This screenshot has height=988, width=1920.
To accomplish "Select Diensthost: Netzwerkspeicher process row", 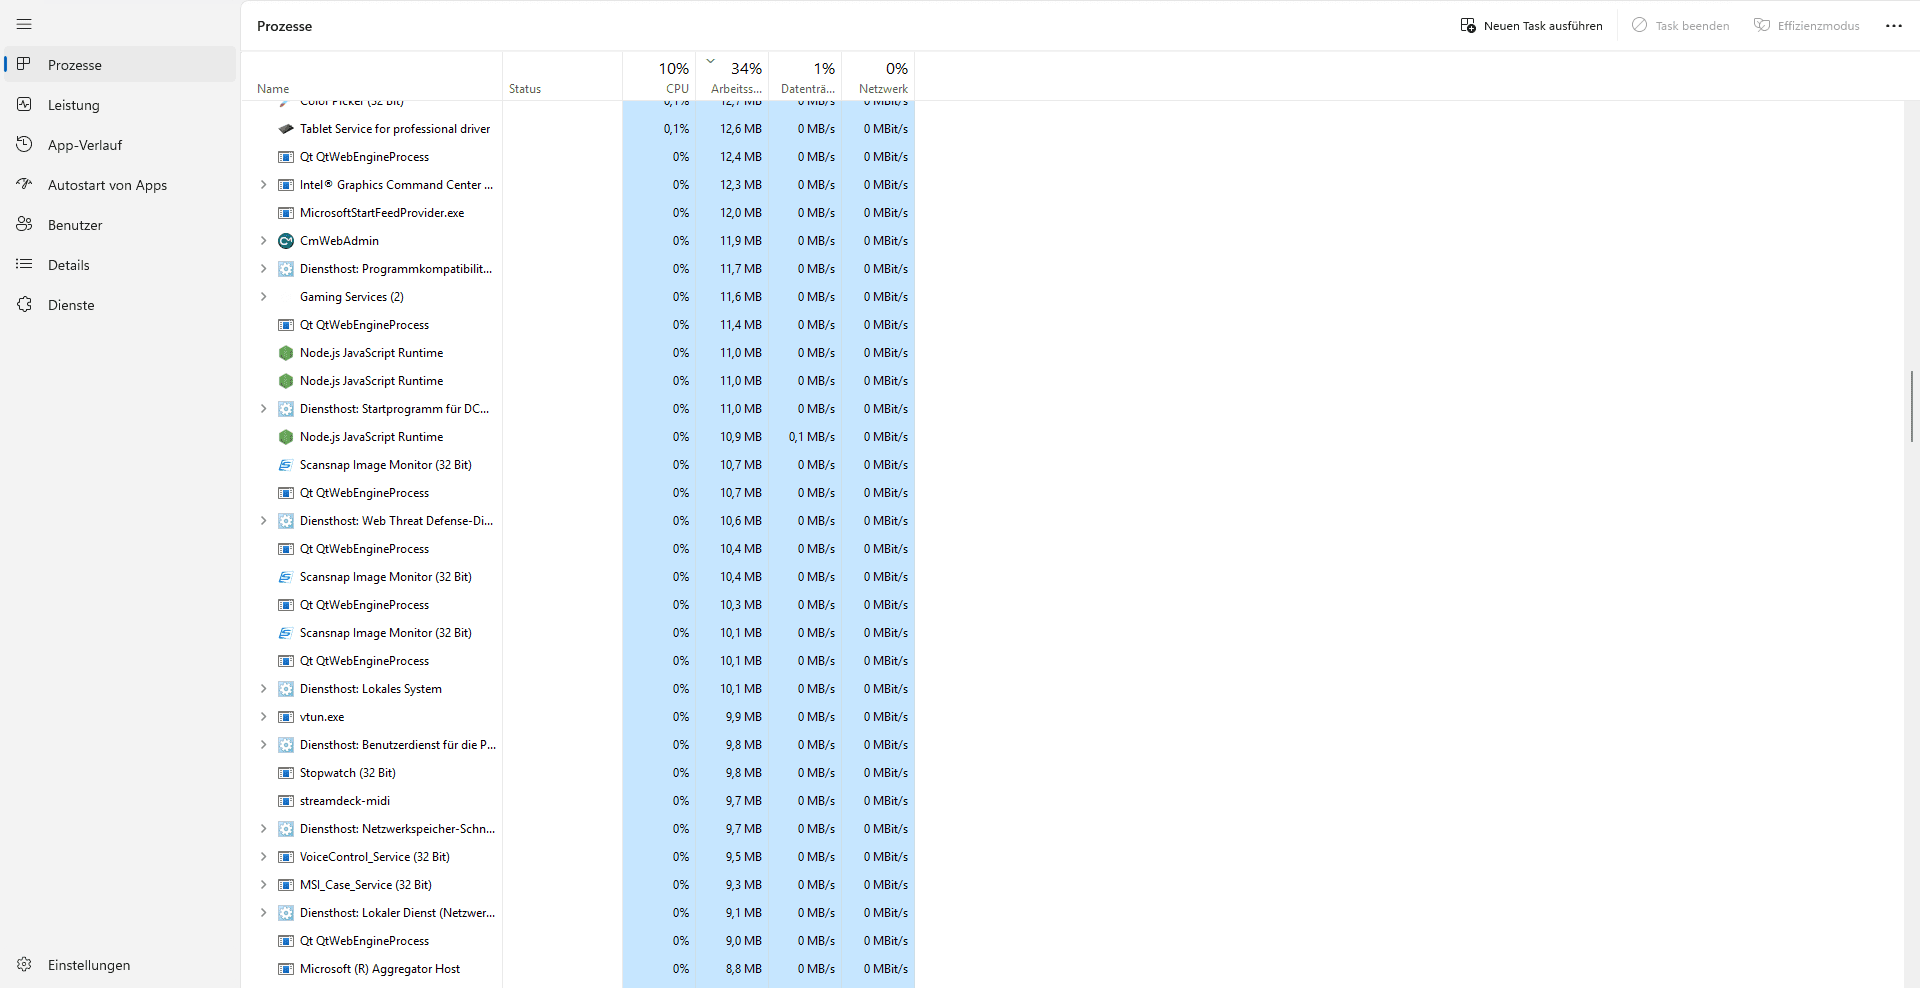I will point(578,829).
